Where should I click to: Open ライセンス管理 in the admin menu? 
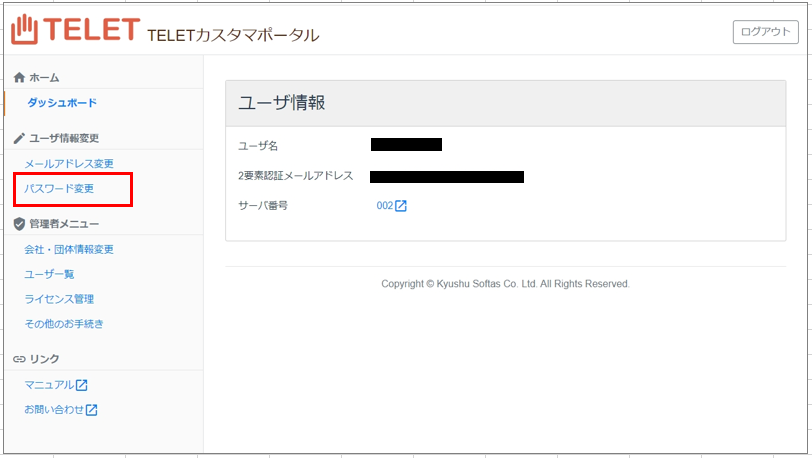pyautogui.click(x=59, y=299)
